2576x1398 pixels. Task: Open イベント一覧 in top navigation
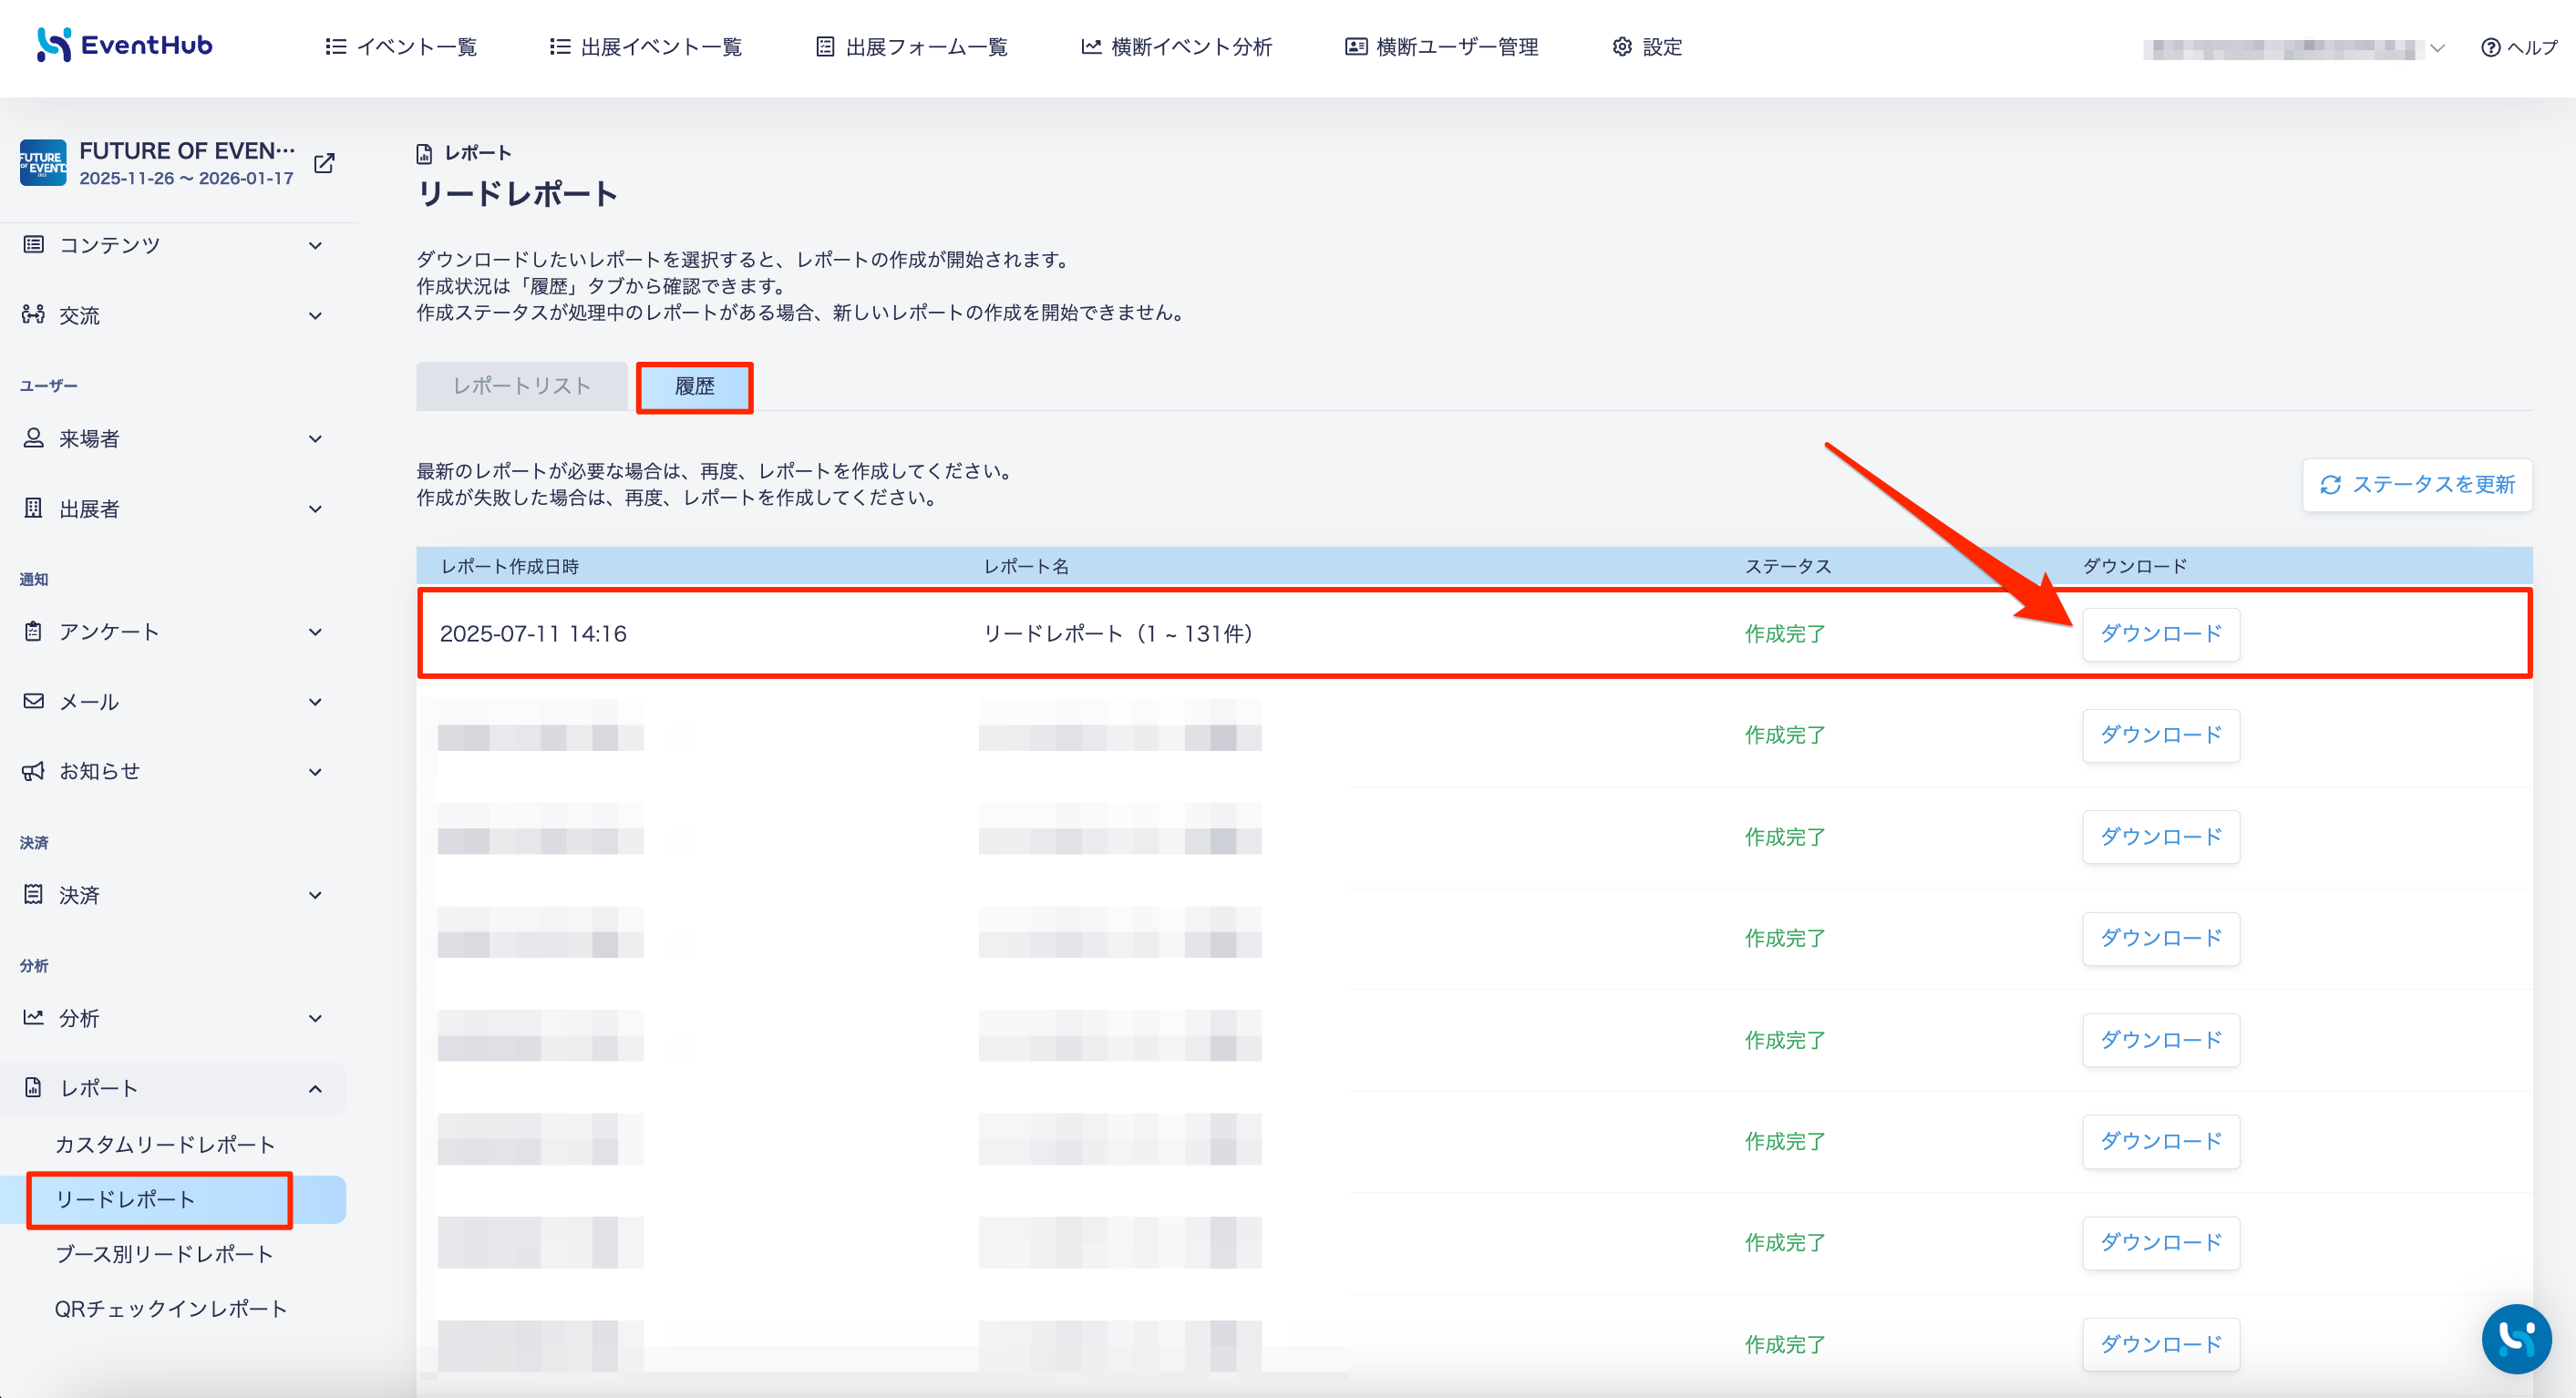[401, 47]
